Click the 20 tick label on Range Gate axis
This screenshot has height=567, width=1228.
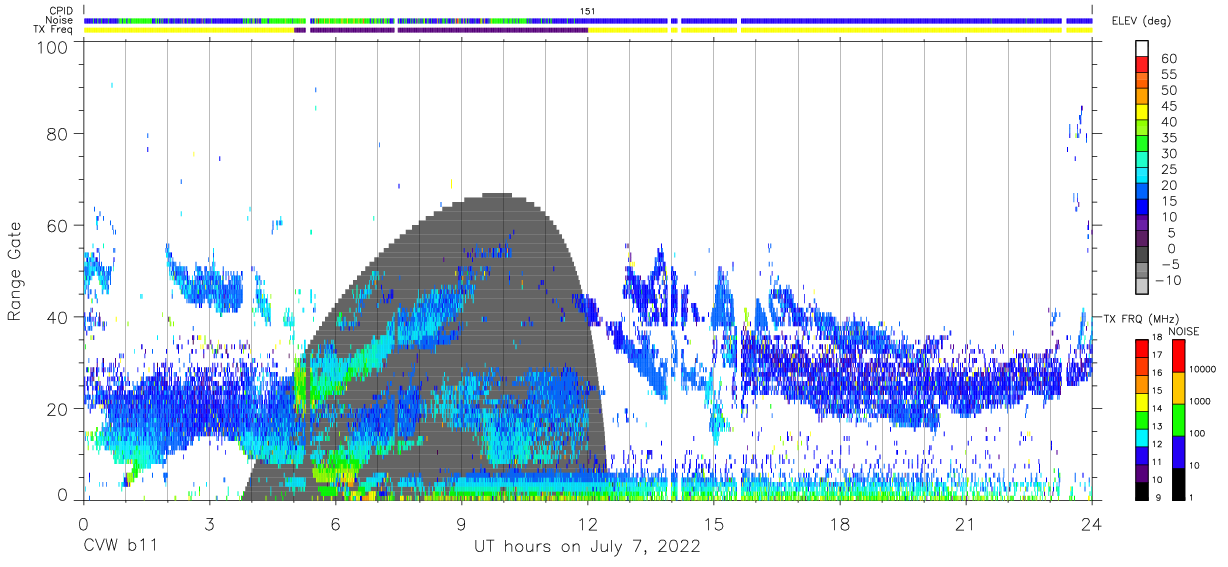[x=58, y=409]
